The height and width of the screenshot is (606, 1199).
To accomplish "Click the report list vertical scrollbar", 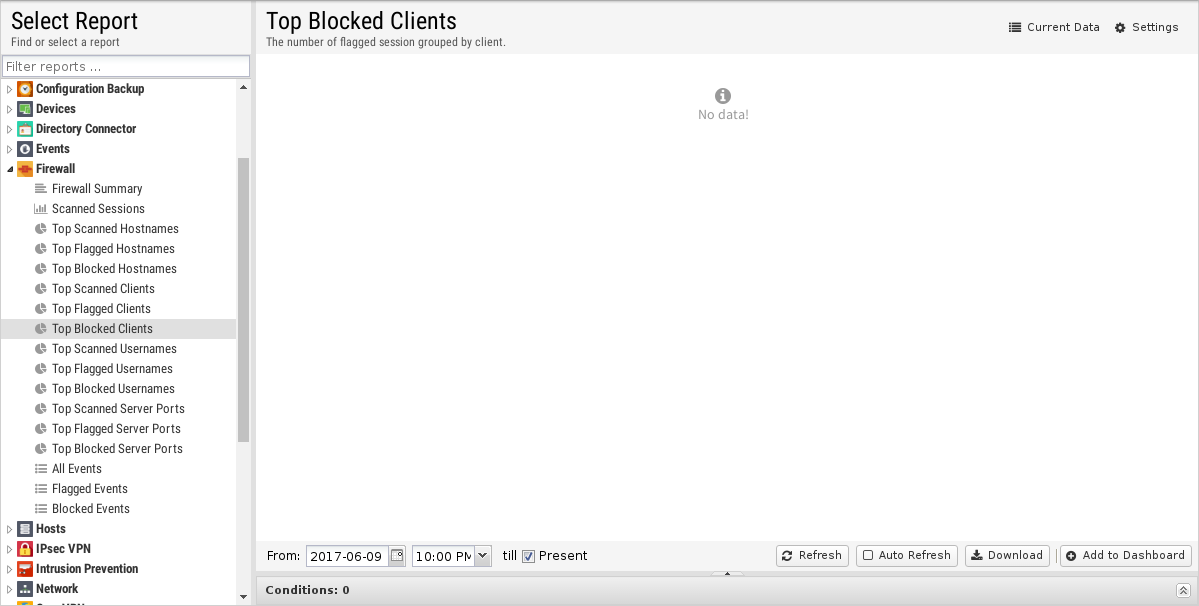I will click(243, 300).
